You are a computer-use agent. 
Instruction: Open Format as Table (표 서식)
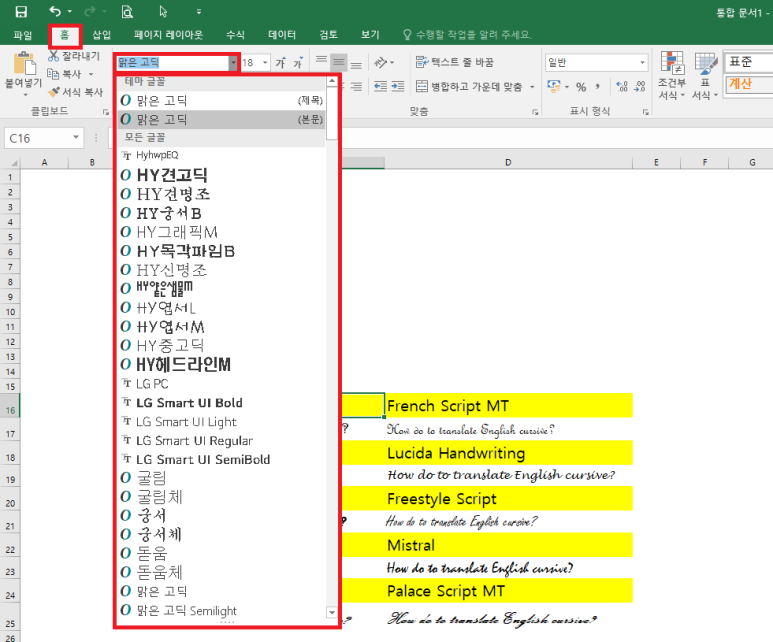tap(705, 75)
